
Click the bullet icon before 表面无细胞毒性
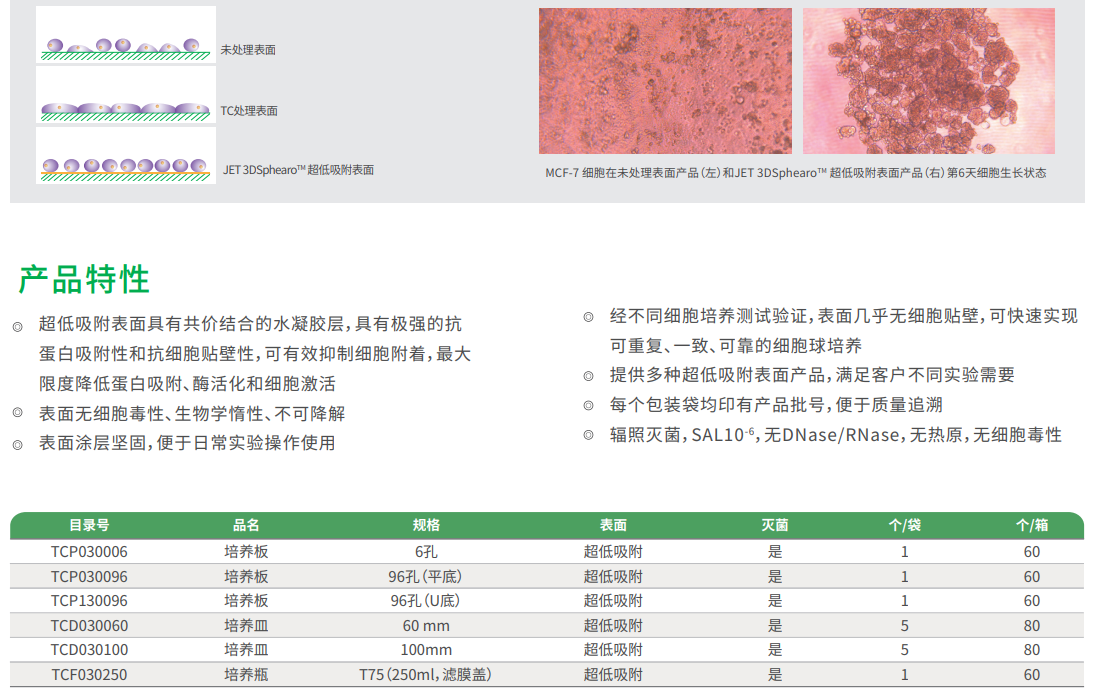pos(17,414)
